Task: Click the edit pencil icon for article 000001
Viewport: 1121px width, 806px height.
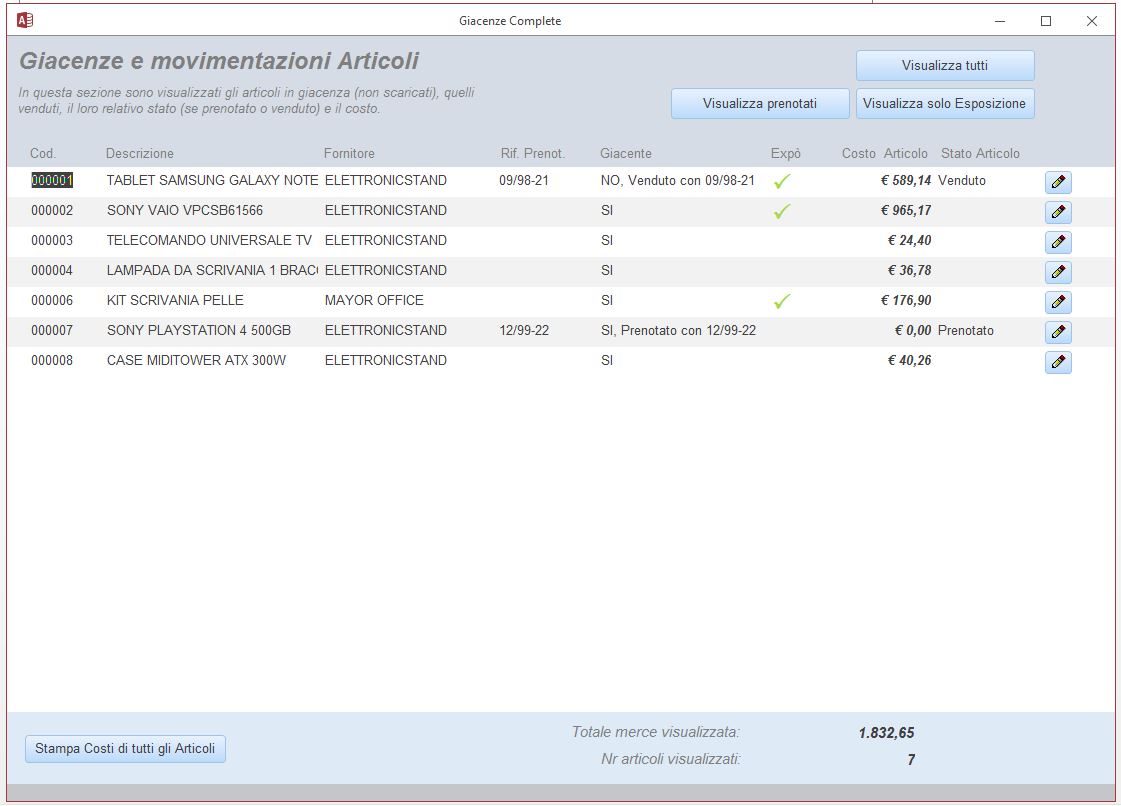Action: [1058, 182]
